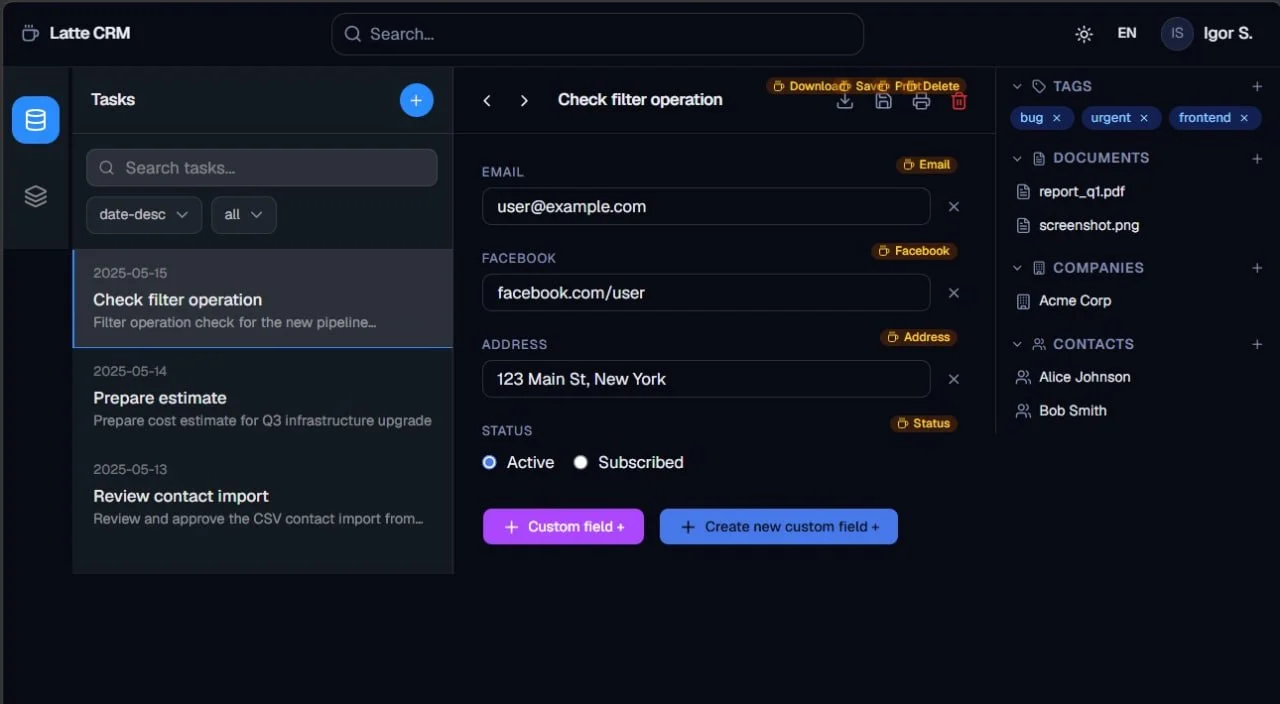Collapse the Documents section
Viewport: 1280px width, 704px height.
coord(1017,158)
